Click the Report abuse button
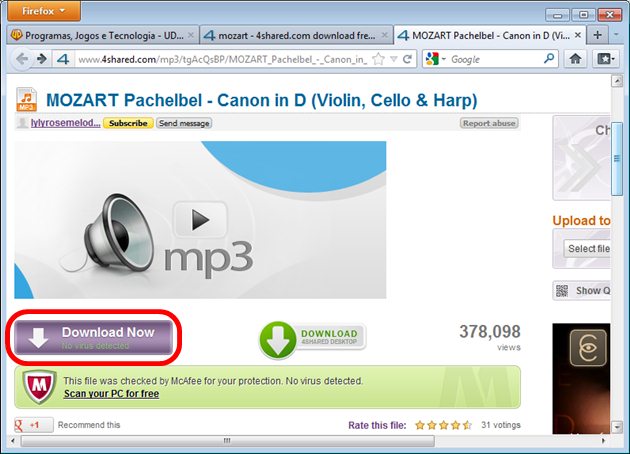Viewport: 630px width, 454px height. (489, 123)
